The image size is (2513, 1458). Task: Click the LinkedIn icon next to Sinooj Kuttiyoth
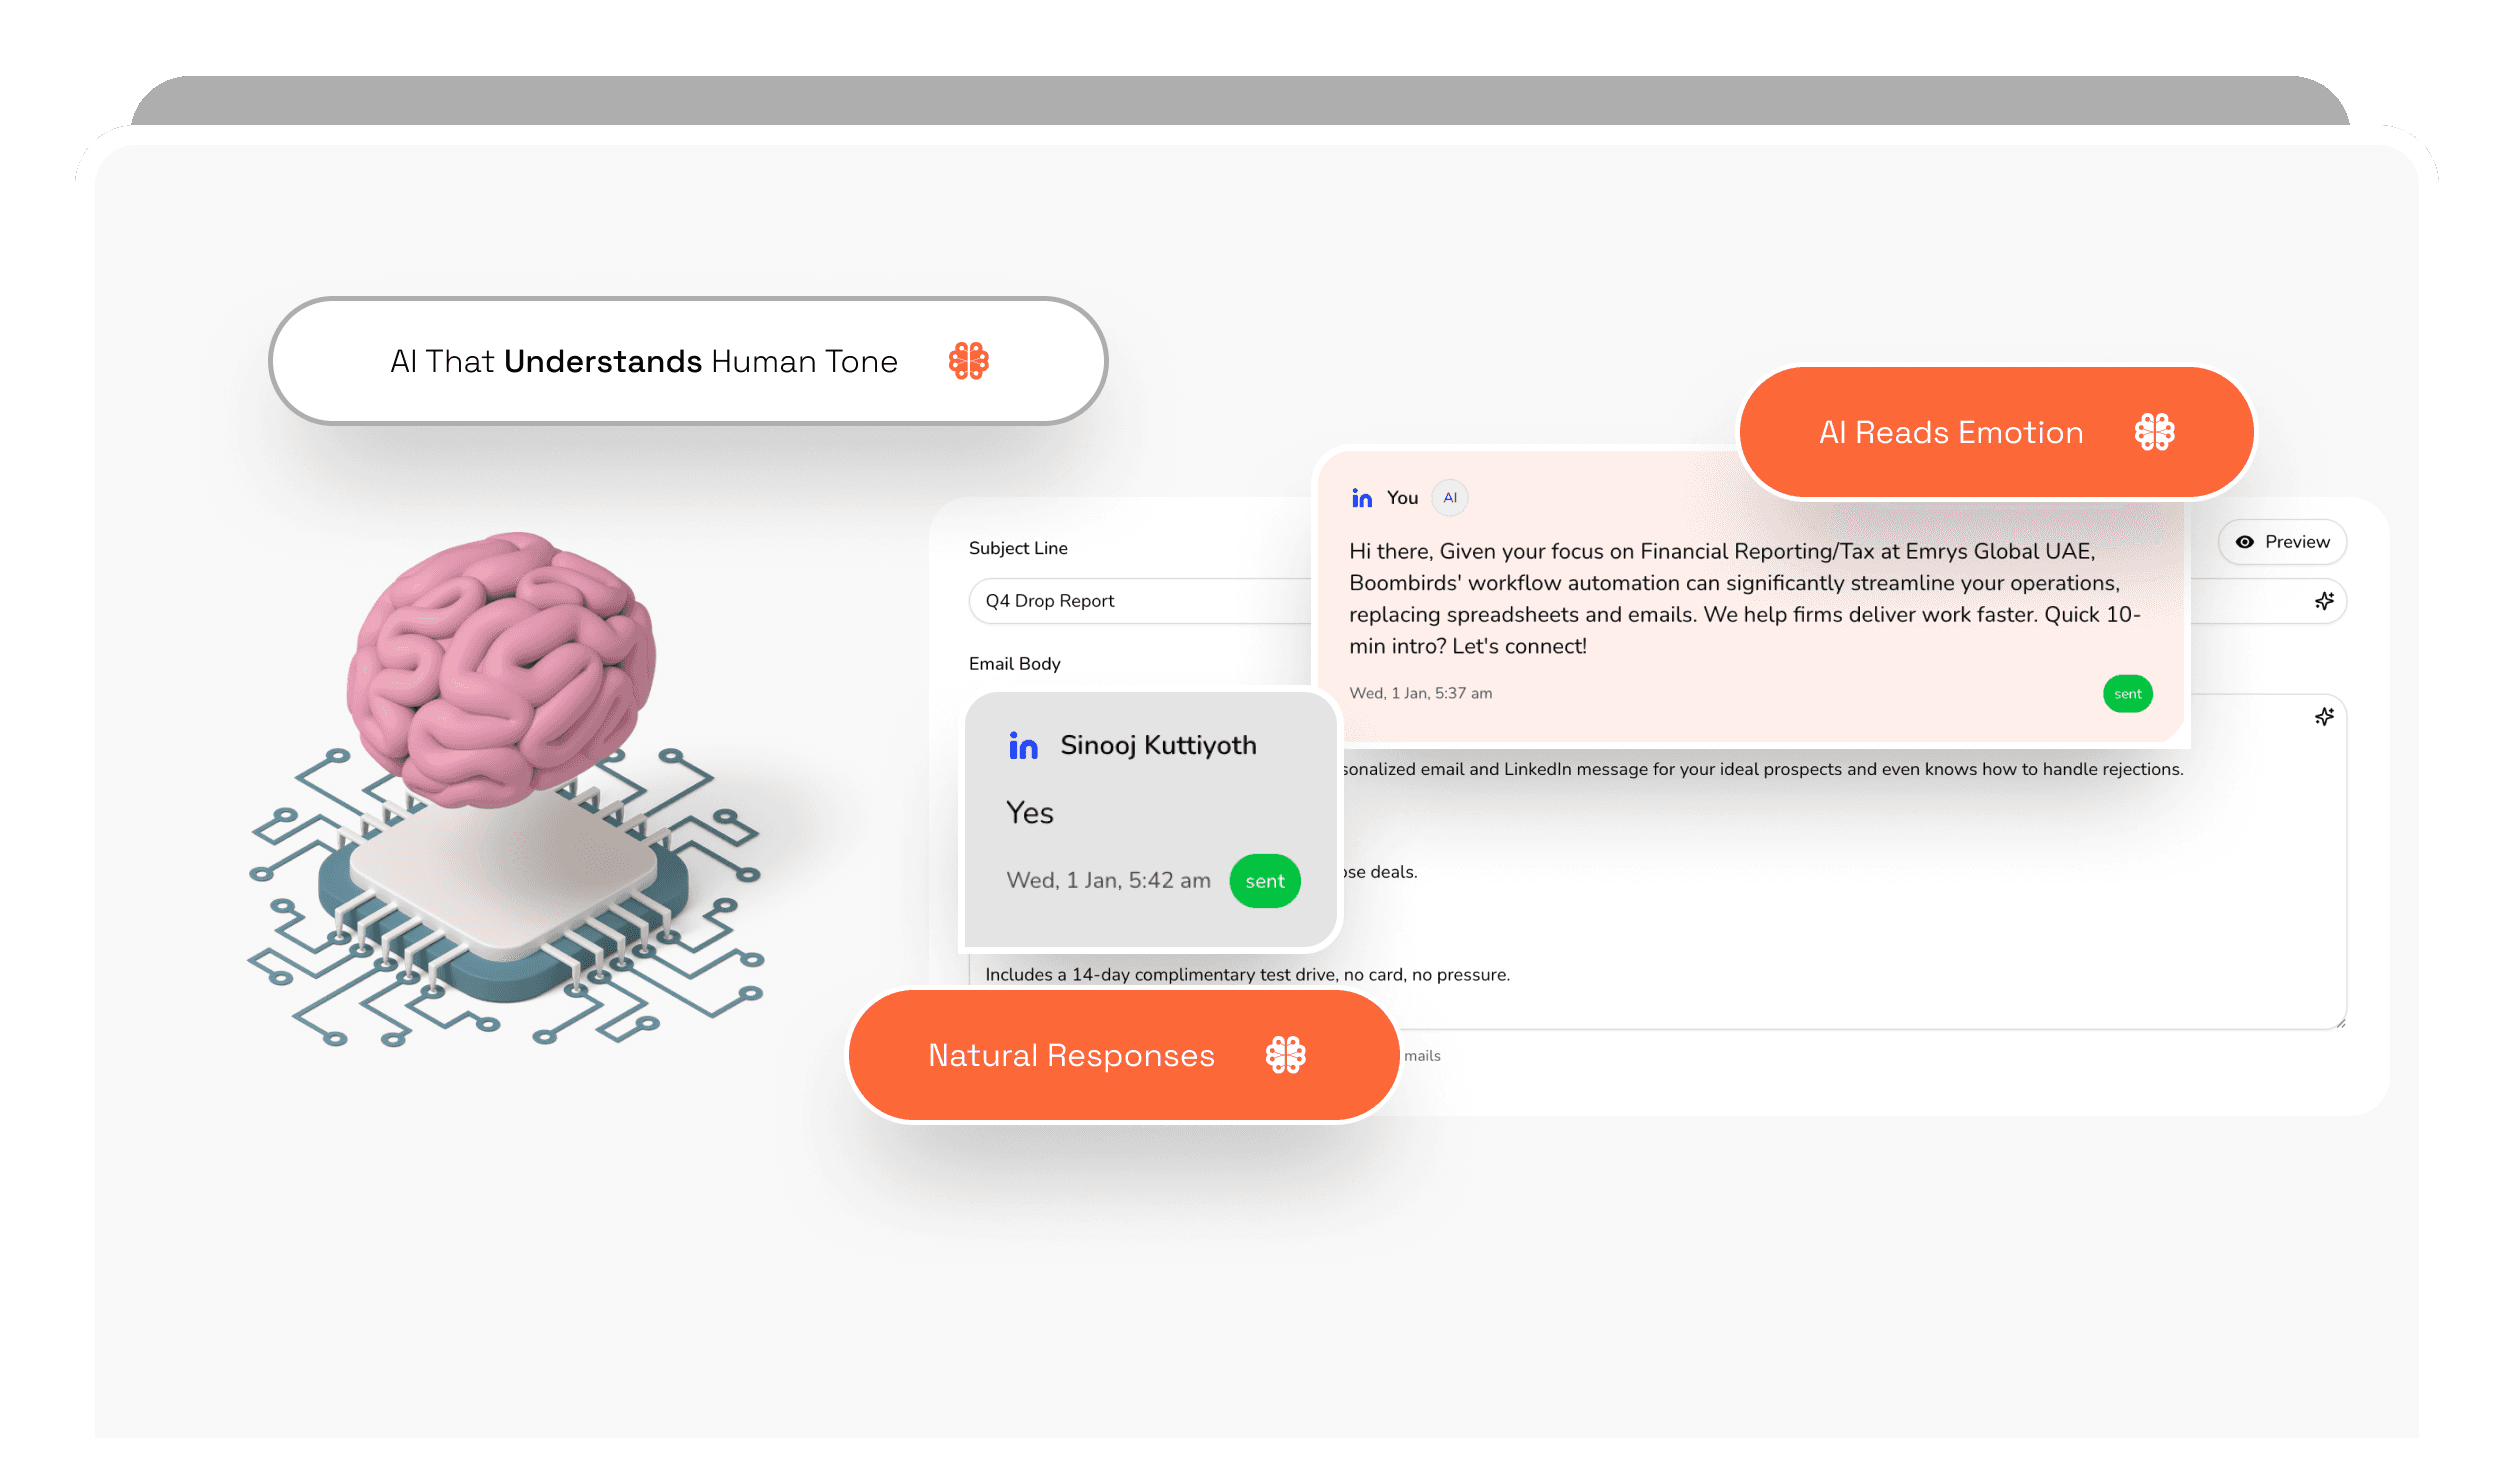[1023, 746]
